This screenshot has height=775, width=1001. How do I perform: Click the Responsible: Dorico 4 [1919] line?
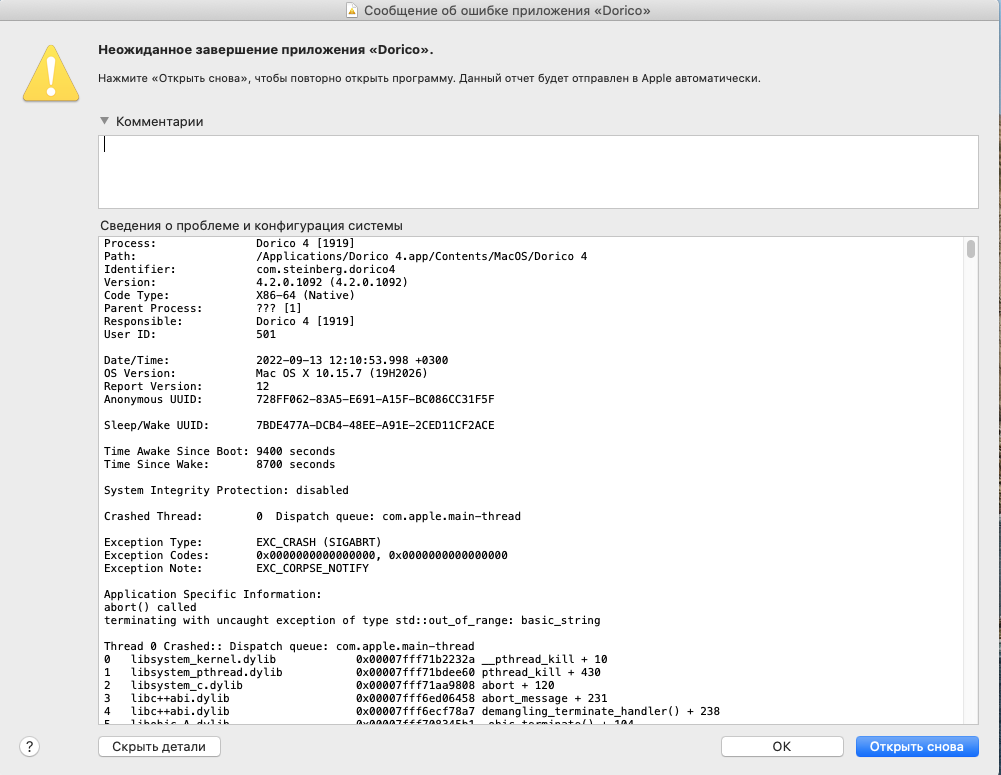click(x=229, y=321)
